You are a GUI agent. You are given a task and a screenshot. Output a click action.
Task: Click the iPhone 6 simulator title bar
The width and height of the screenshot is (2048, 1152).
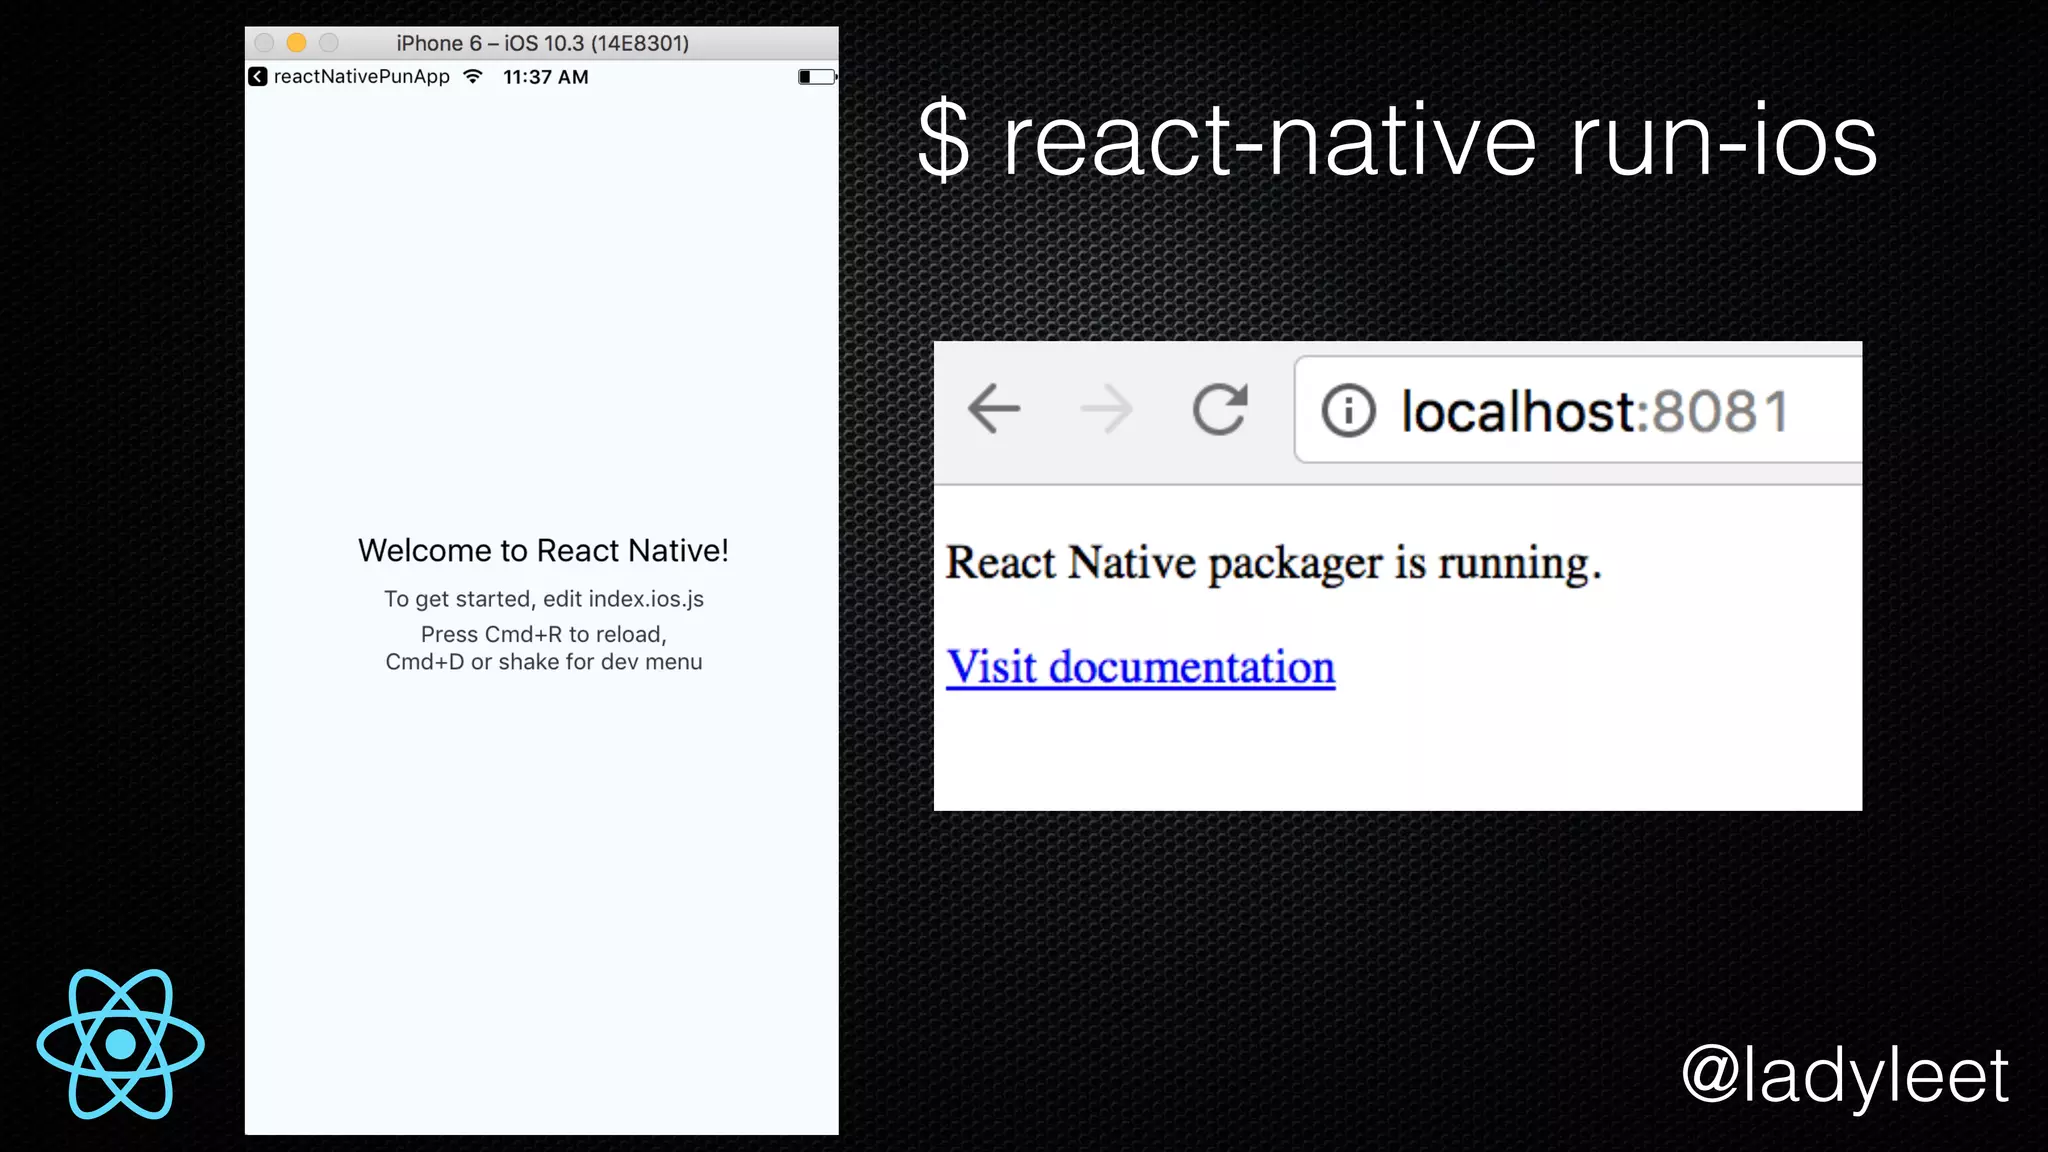[542, 43]
